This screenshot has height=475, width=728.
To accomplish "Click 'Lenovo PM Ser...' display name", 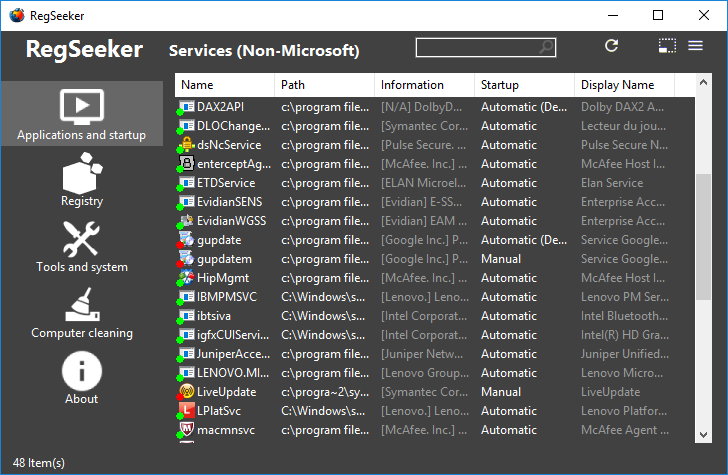I will (x=625, y=297).
